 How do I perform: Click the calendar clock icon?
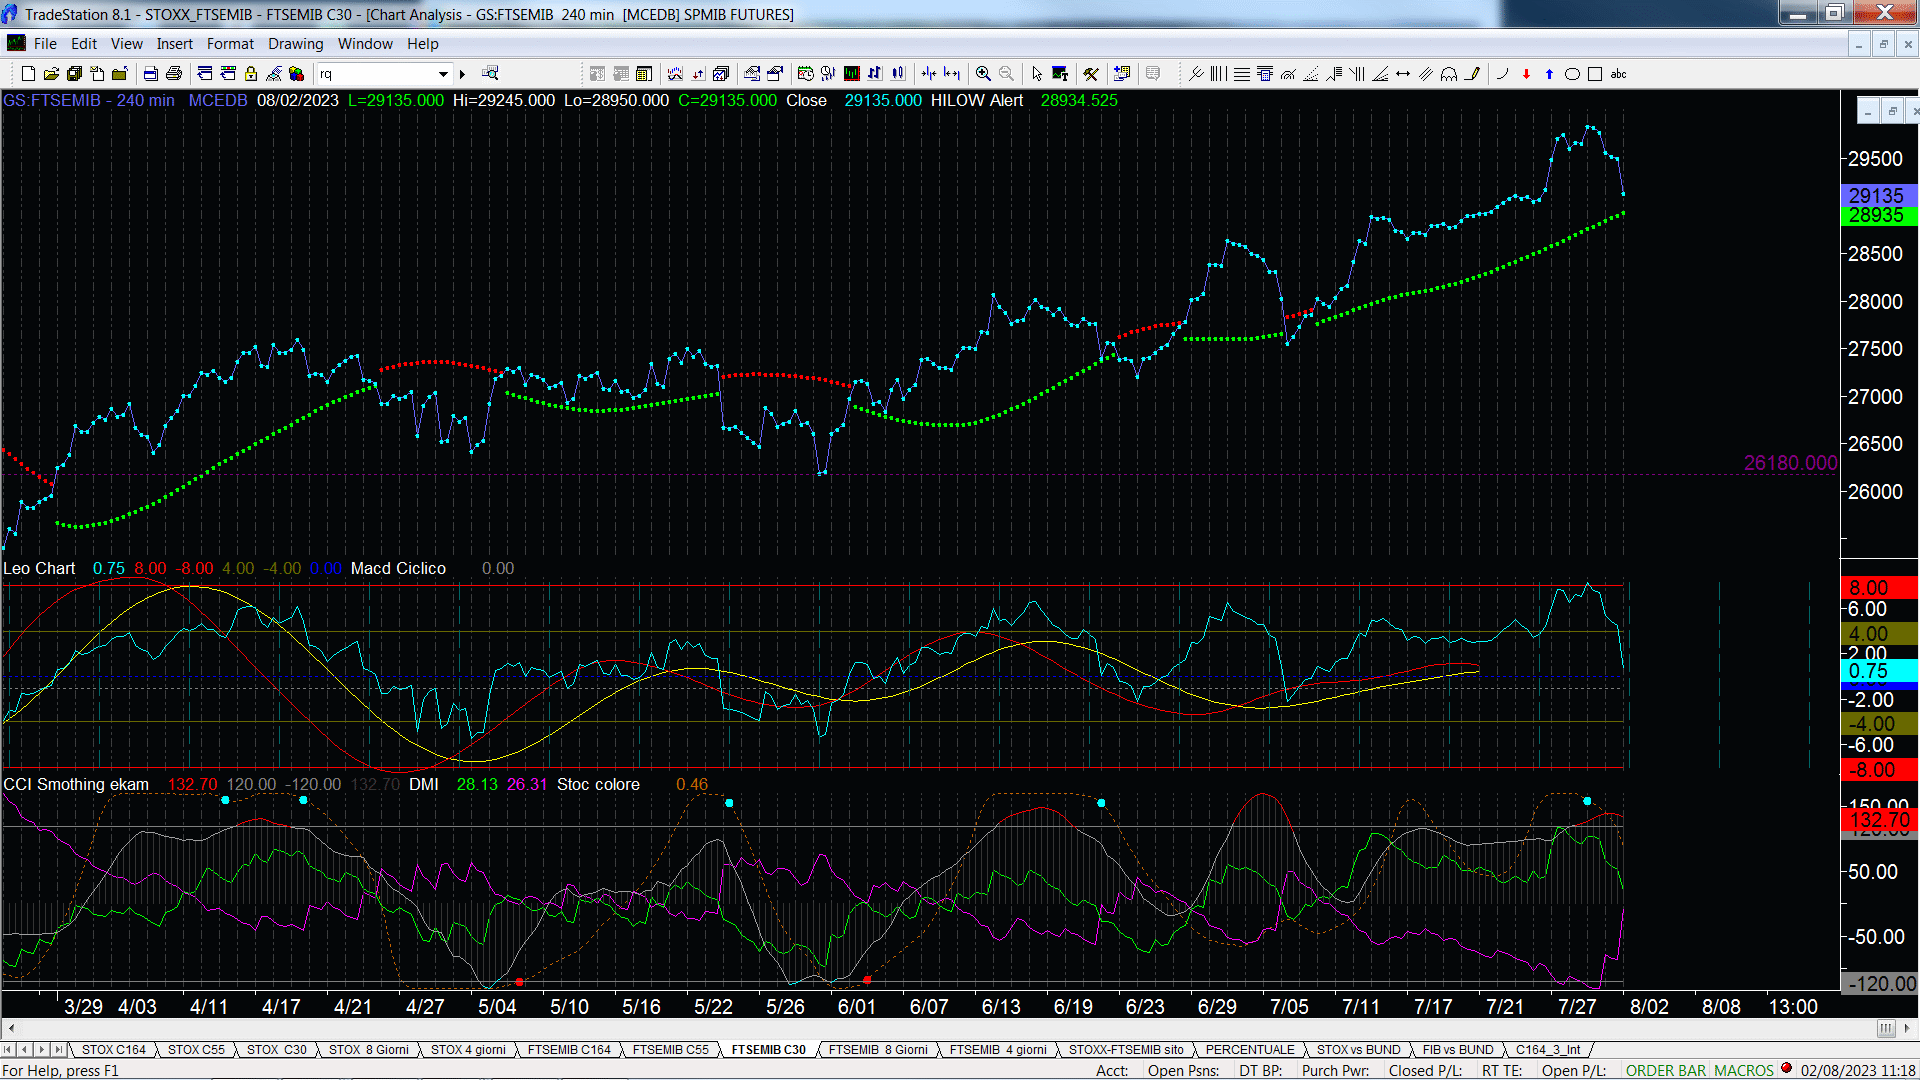click(x=805, y=74)
